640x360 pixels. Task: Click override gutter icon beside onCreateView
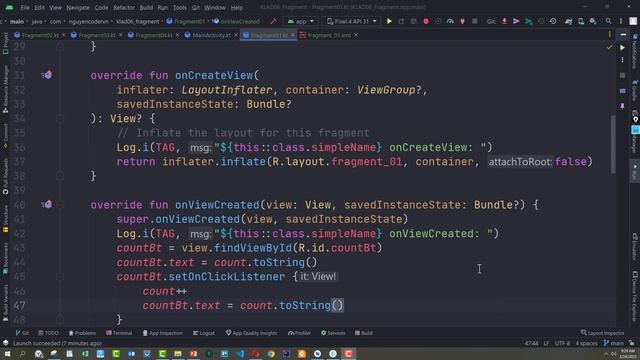(47, 75)
